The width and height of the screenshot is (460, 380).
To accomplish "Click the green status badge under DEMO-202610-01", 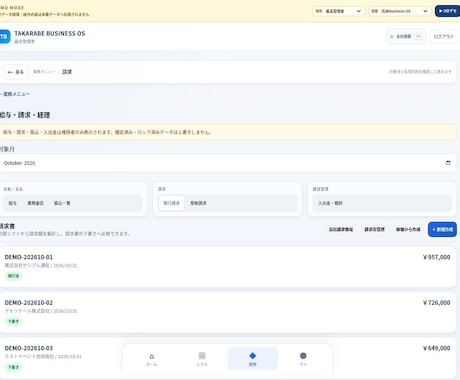I will click(x=13, y=276).
